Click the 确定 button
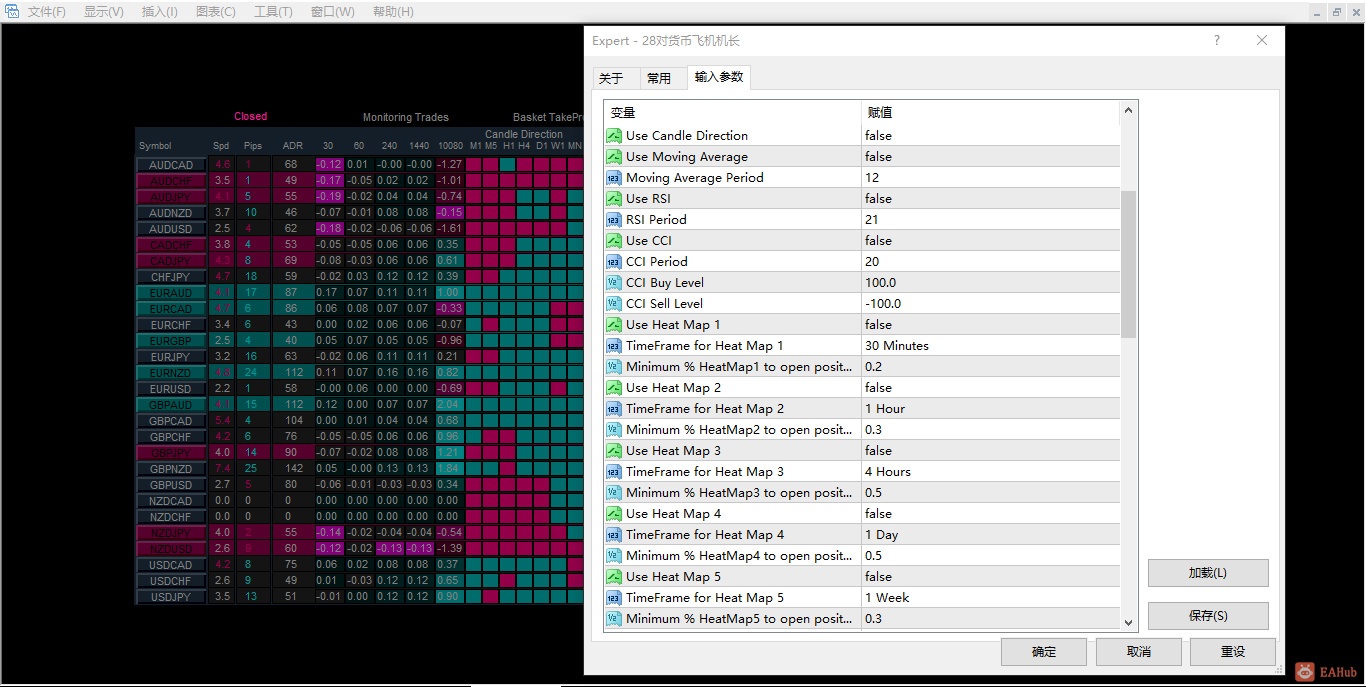The width and height of the screenshot is (1366, 687). pos(1043,652)
